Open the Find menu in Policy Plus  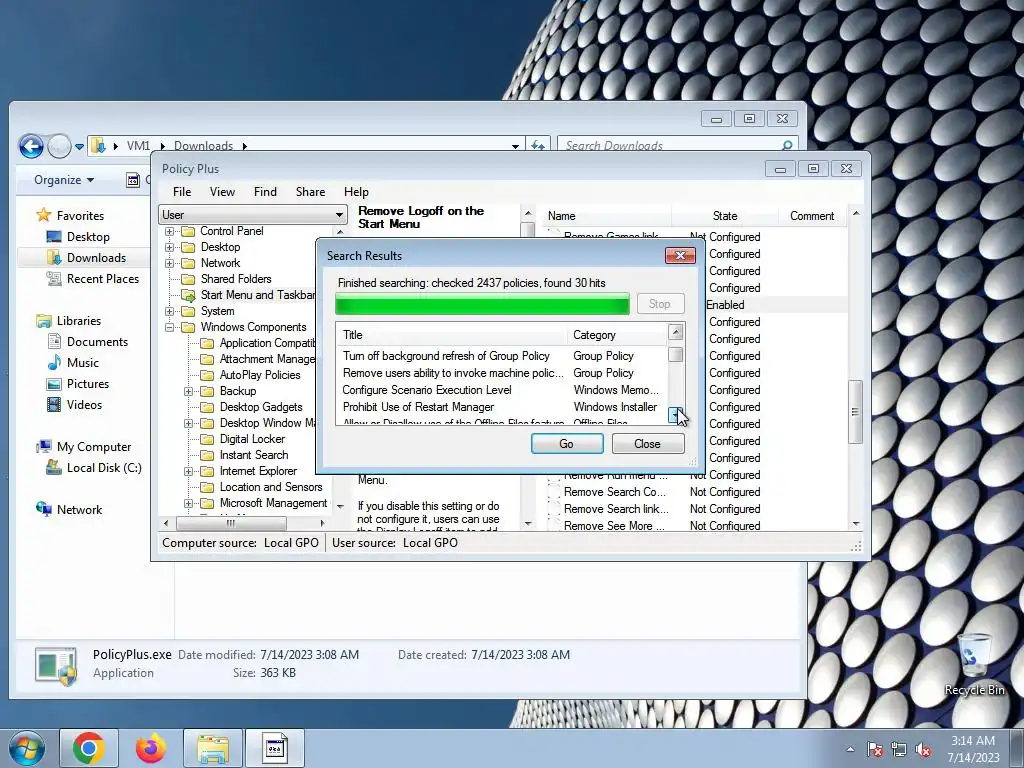click(x=265, y=191)
